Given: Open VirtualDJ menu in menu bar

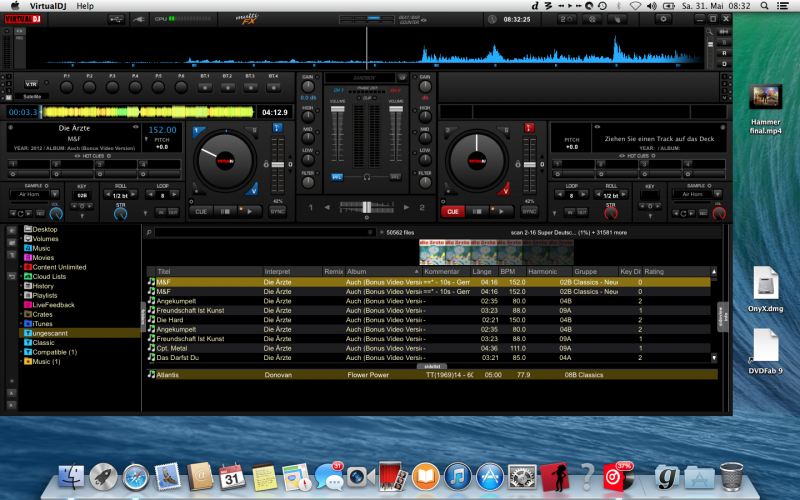Looking at the screenshot, I should pos(48,6).
